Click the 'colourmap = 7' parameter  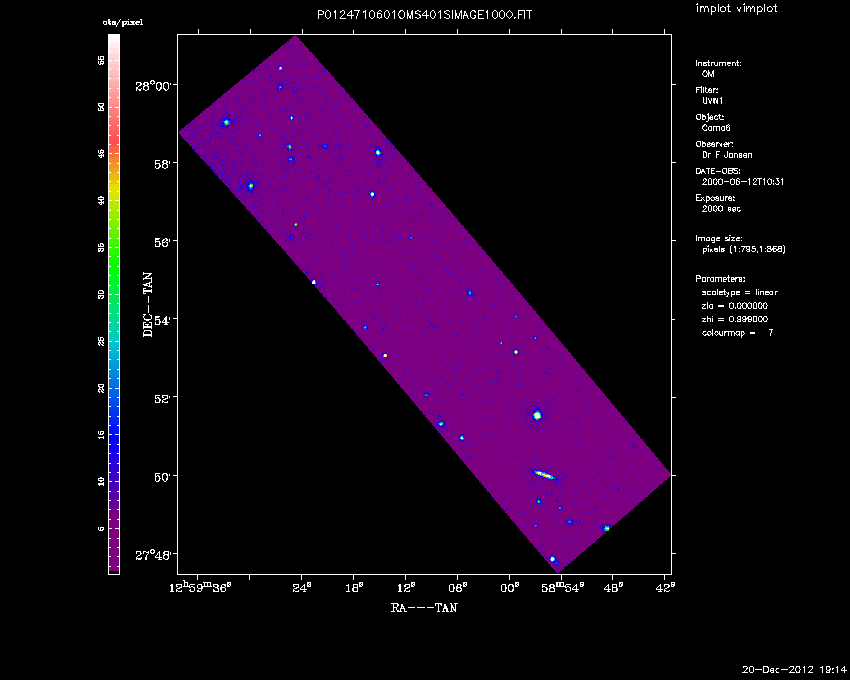click(738, 333)
